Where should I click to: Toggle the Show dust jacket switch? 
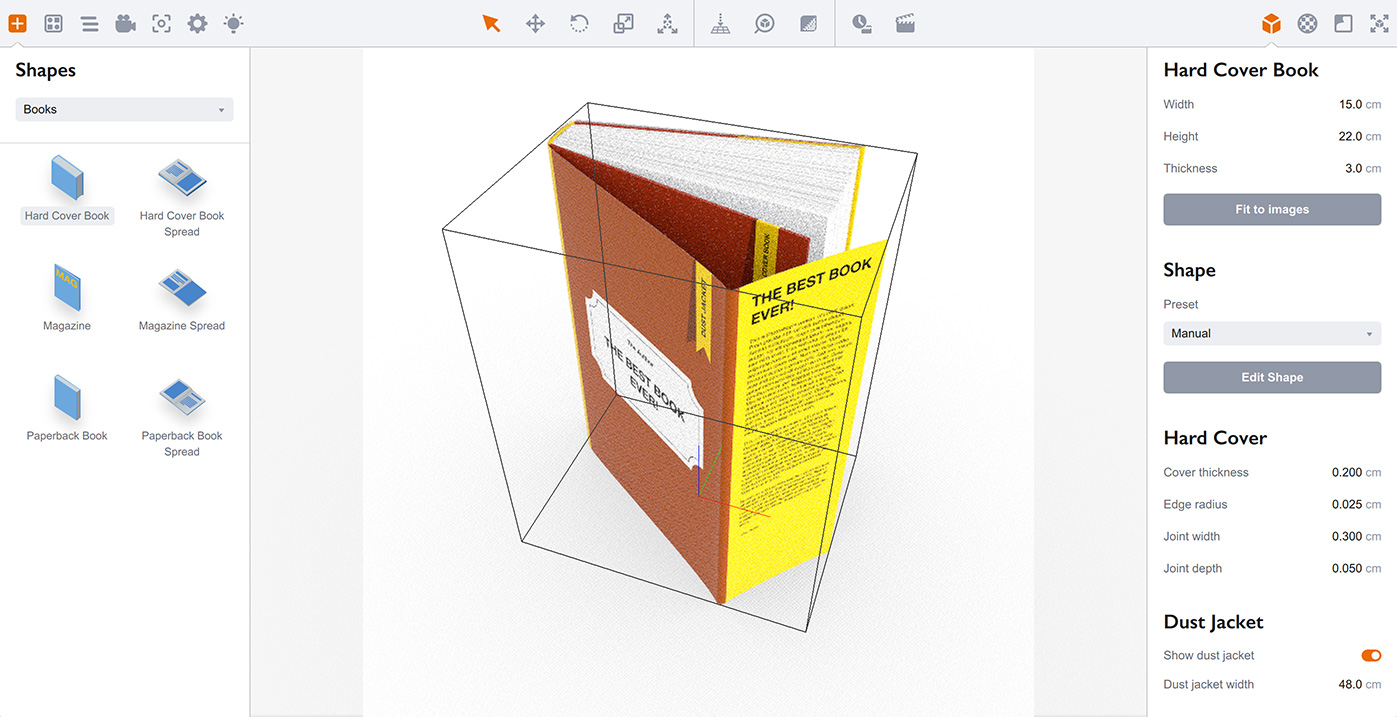coord(1371,656)
